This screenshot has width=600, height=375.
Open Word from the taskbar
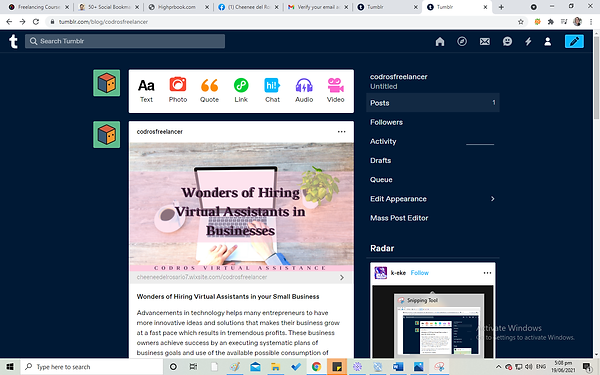[398, 367]
